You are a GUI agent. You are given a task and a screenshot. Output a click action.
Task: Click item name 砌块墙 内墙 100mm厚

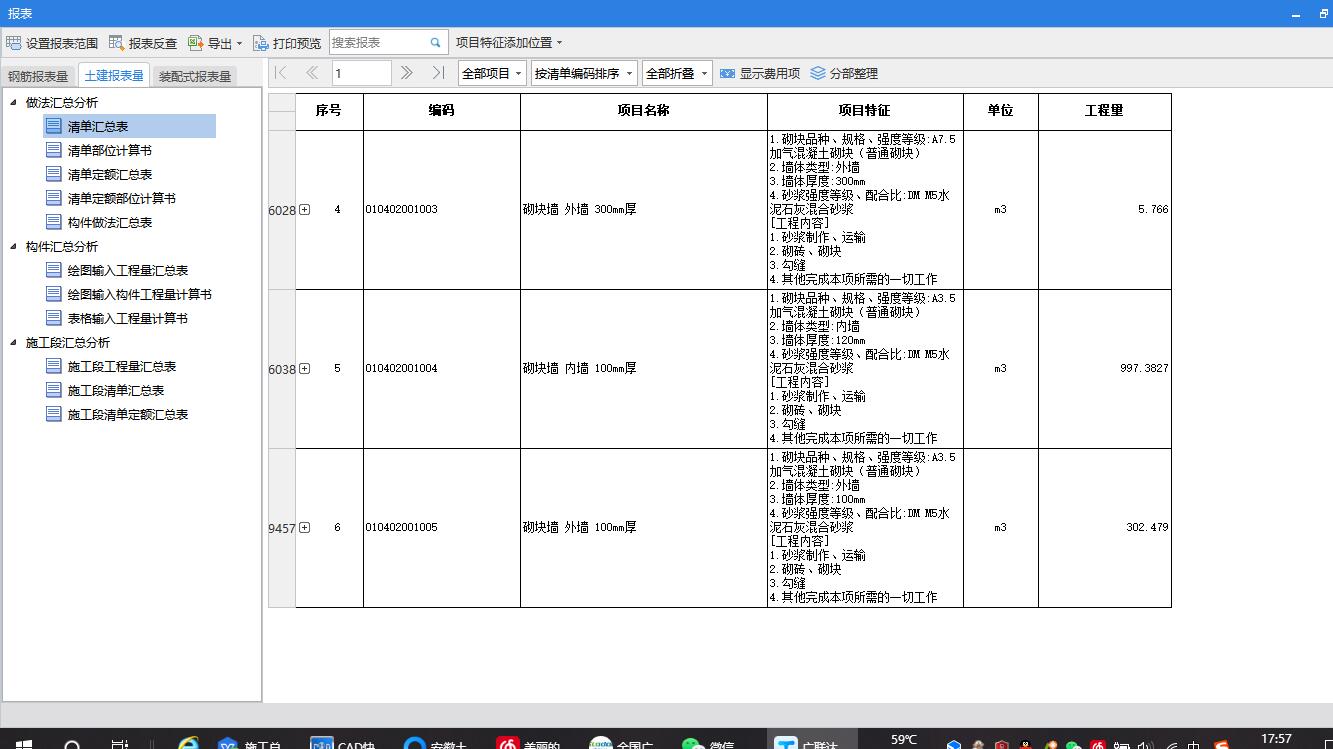[579, 369]
